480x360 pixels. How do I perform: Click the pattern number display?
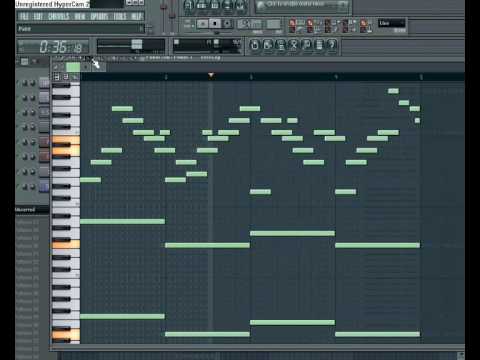point(273,24)
